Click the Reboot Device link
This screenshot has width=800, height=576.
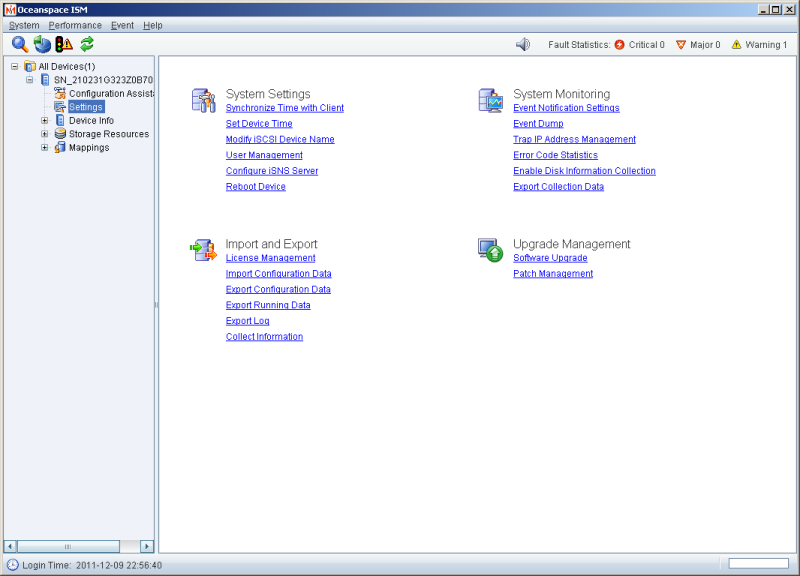click(256, 187)
